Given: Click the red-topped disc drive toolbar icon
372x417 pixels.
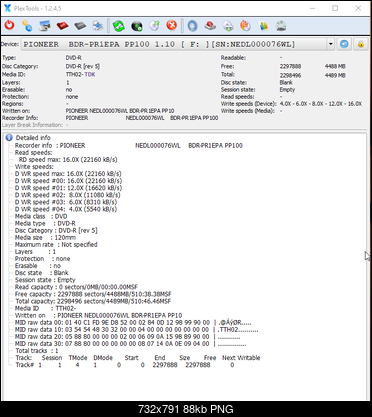Looking at the screenshot, I should pyautogui.click(x=210, y=26).
